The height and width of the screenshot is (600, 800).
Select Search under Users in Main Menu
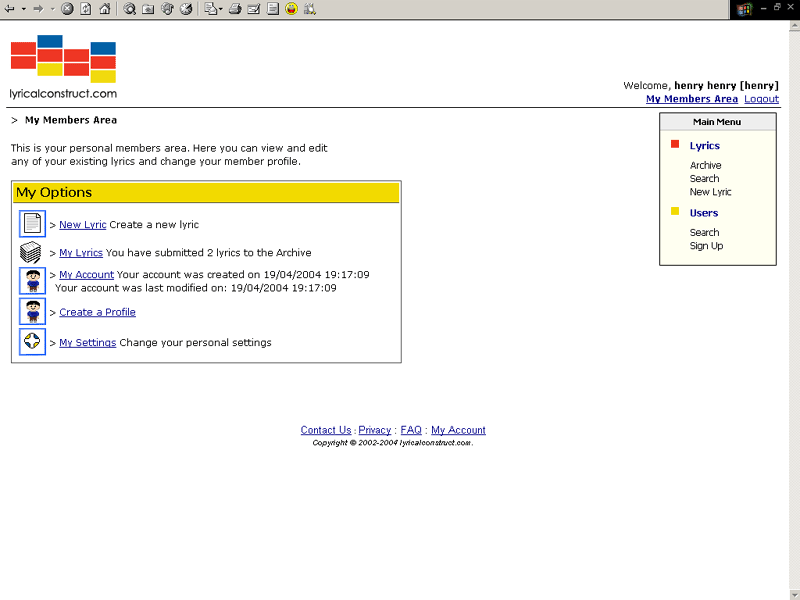tap(704, 232)
